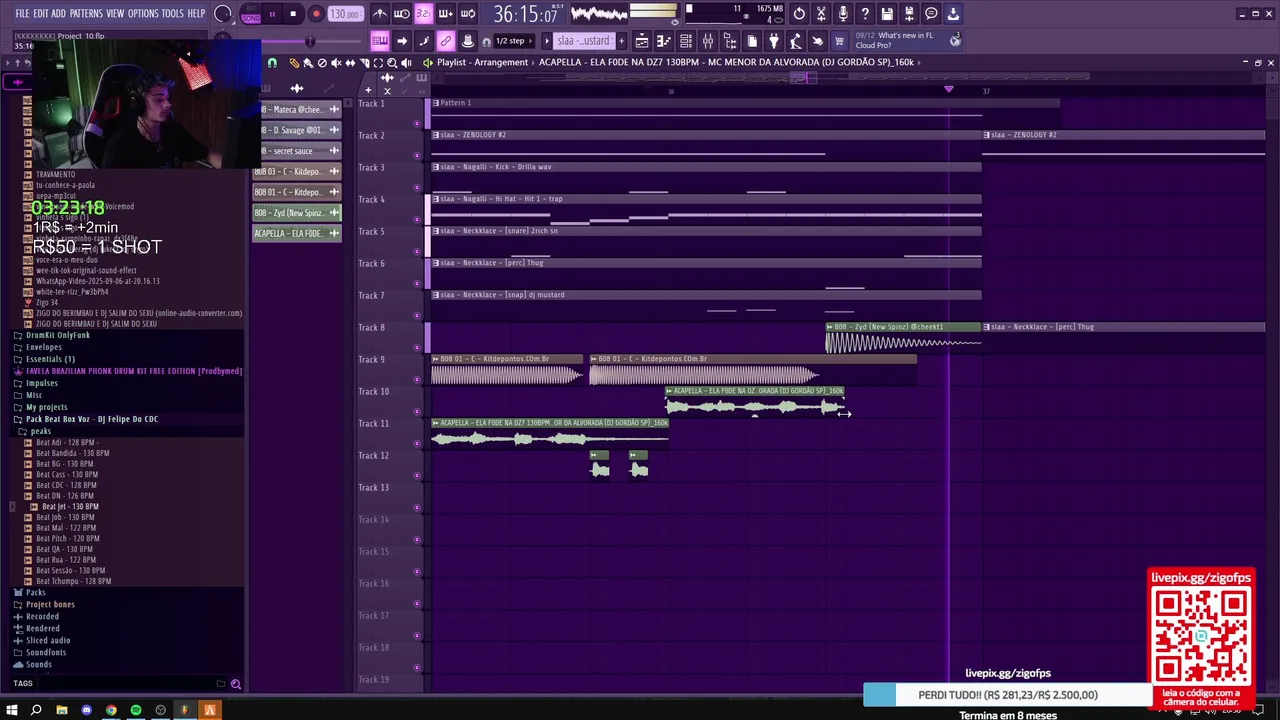Select the playlist mute tool
The width and height of the screenshot is (1280, 720).
[x=336, y=63]
